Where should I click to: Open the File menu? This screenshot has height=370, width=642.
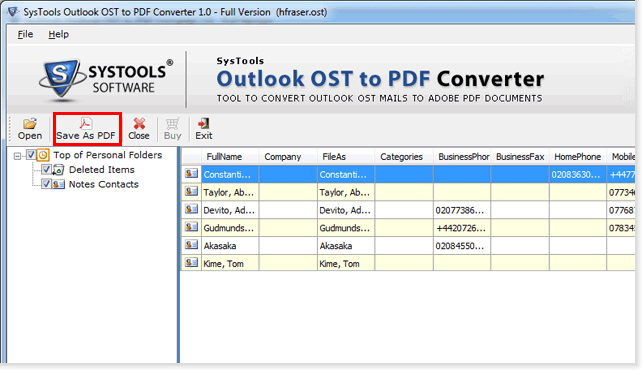pos(25,34)
